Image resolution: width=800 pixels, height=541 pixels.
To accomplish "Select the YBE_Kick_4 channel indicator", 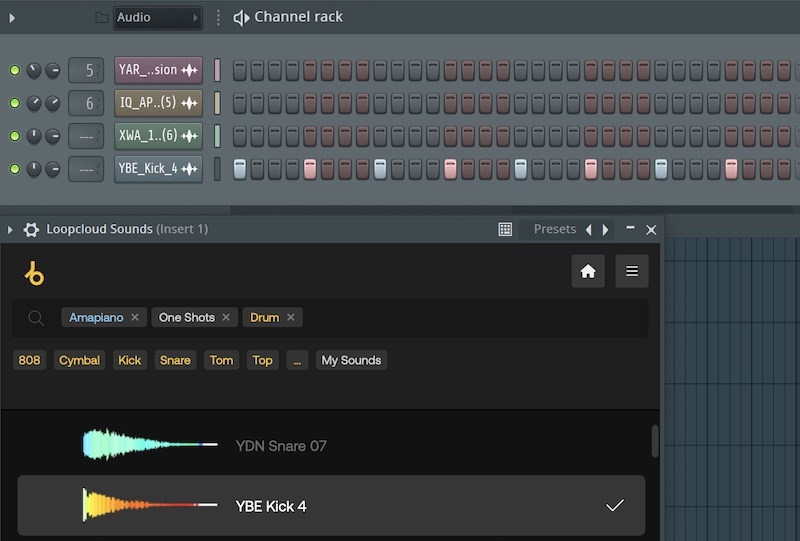I will 217,169.
